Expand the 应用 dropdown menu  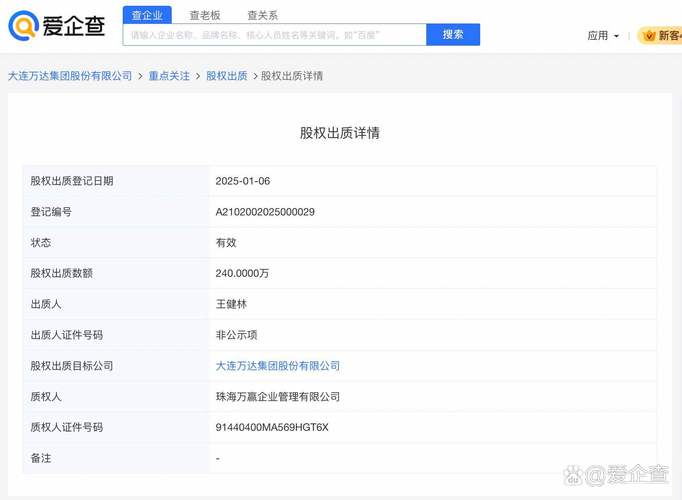point(603,35)
